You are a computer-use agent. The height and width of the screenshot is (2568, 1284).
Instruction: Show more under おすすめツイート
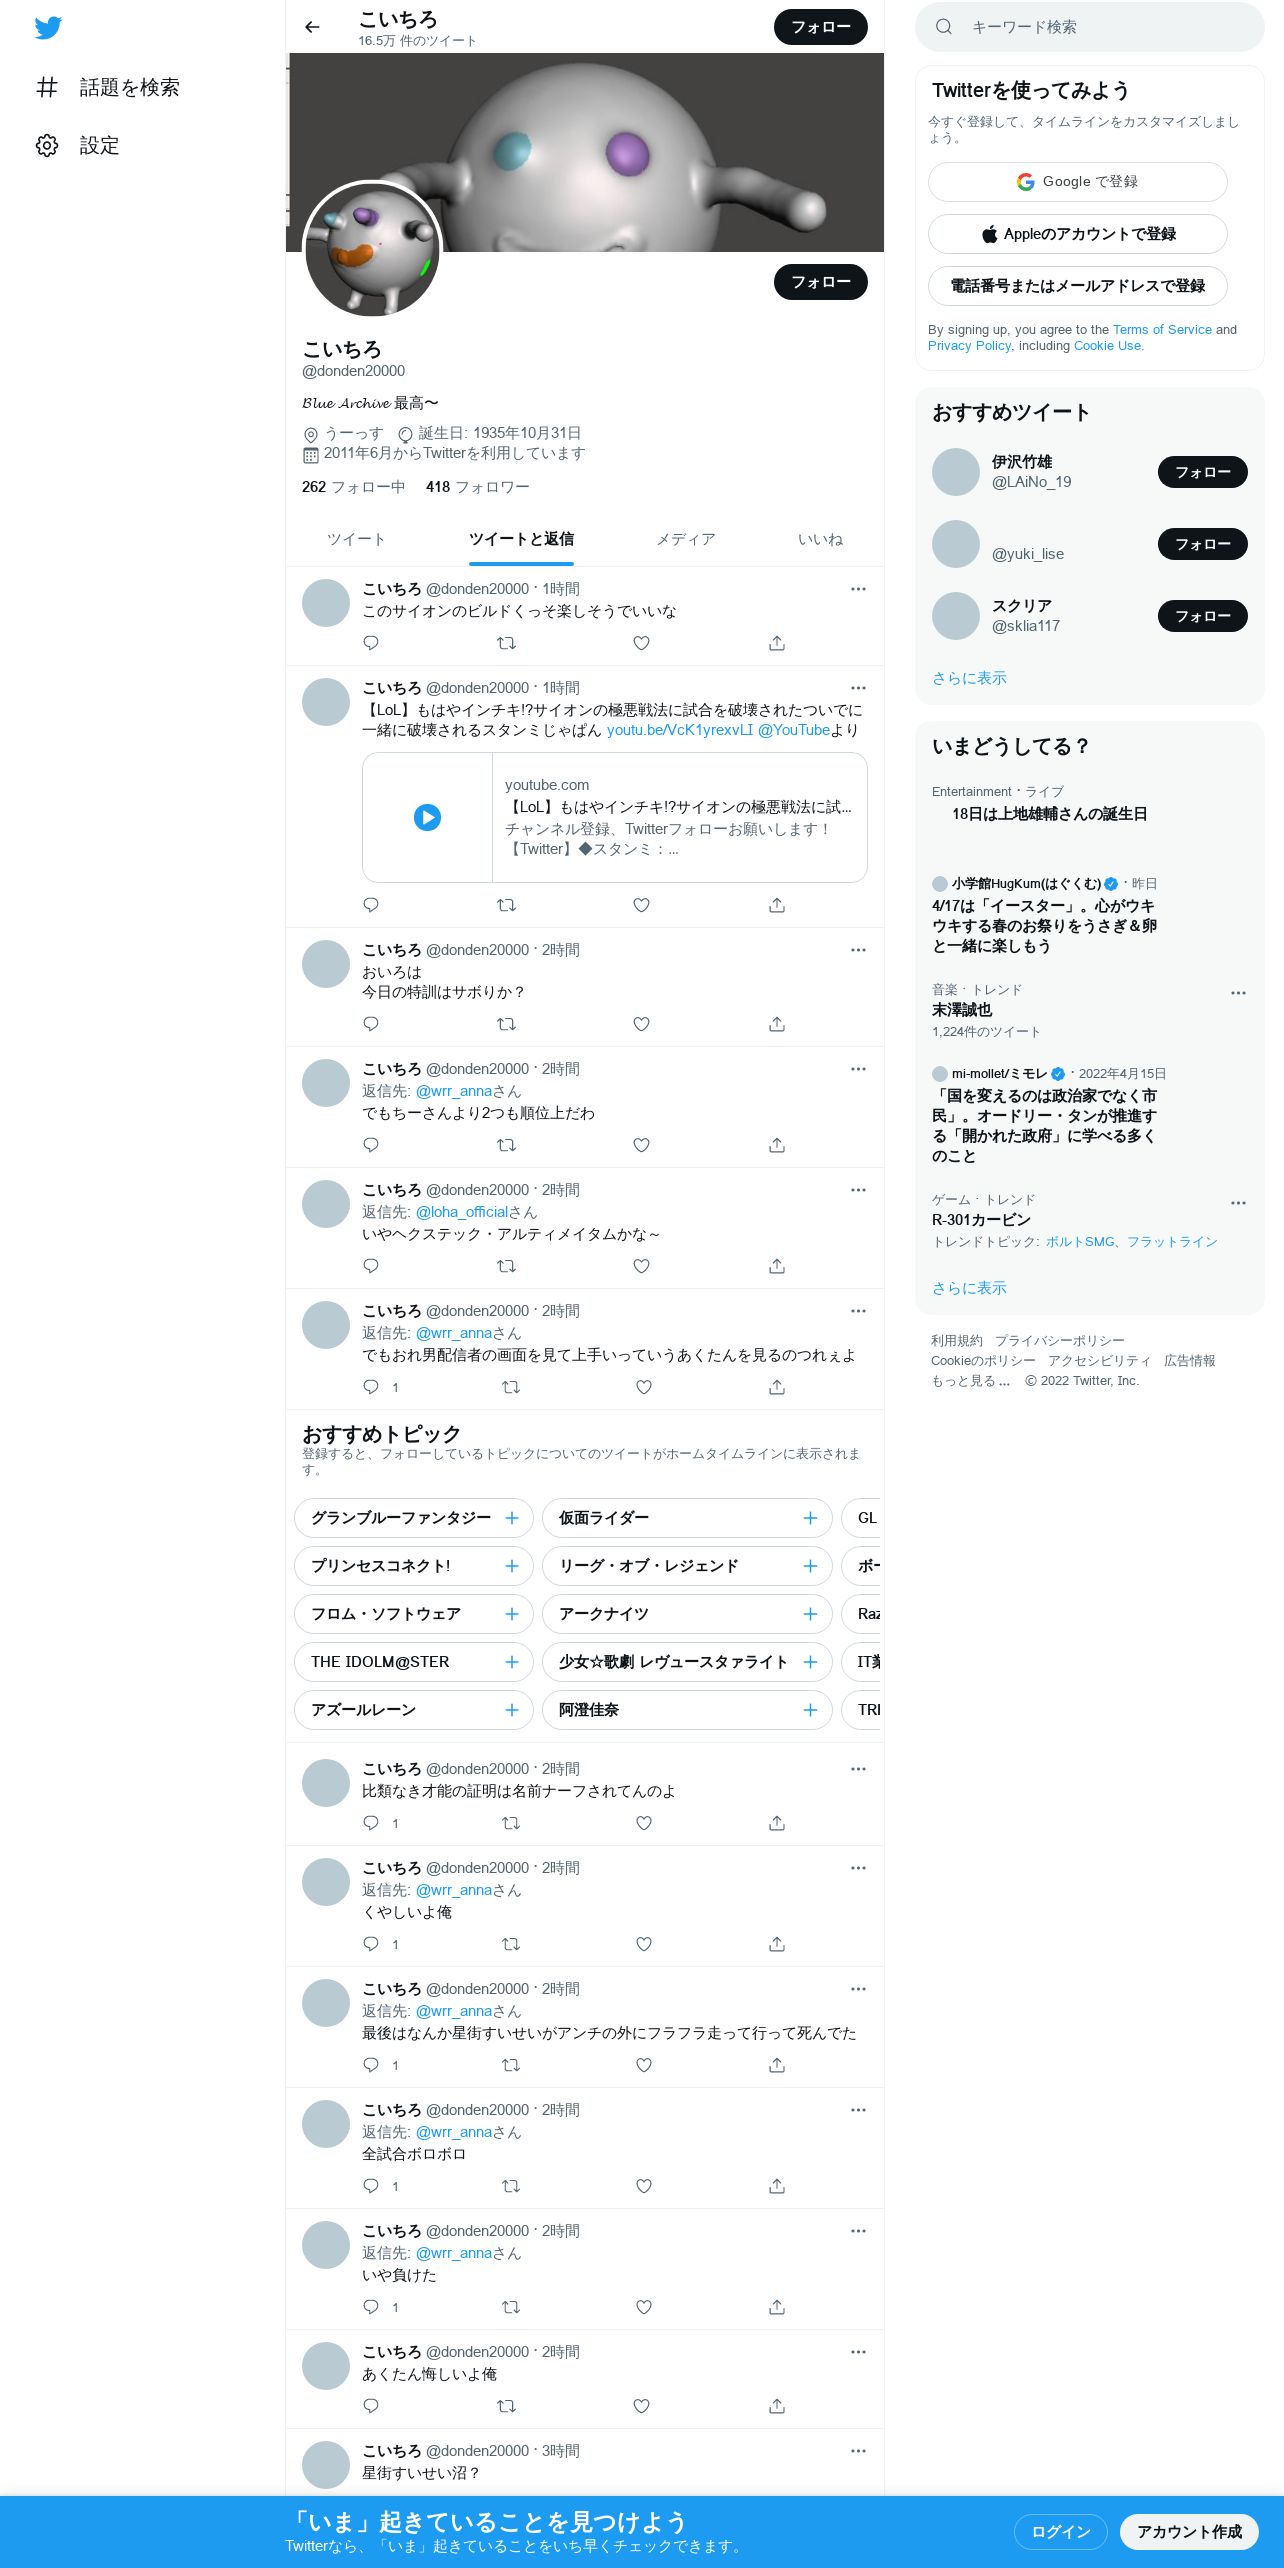[x=969, y=678]
